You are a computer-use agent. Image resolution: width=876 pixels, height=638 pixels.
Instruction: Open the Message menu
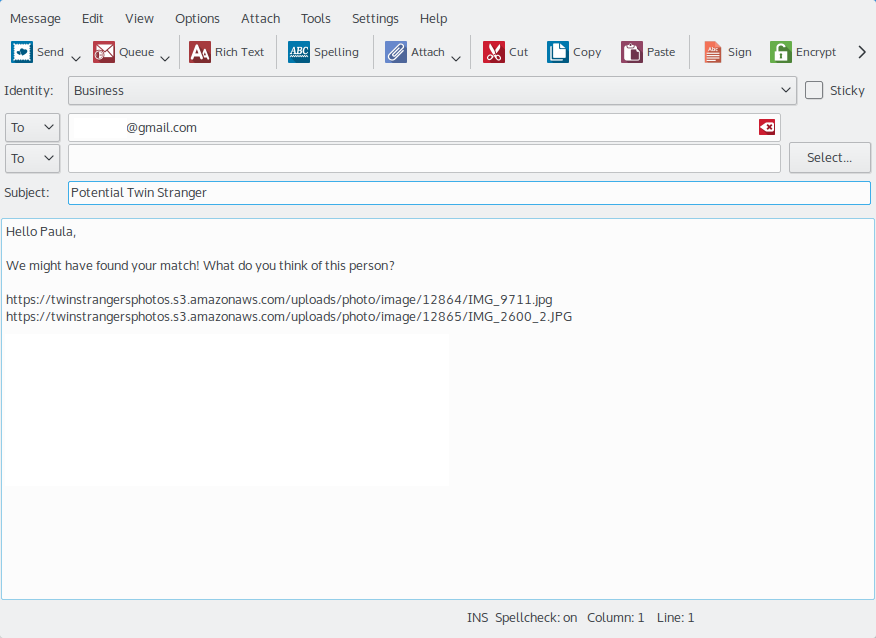[35, 18]
